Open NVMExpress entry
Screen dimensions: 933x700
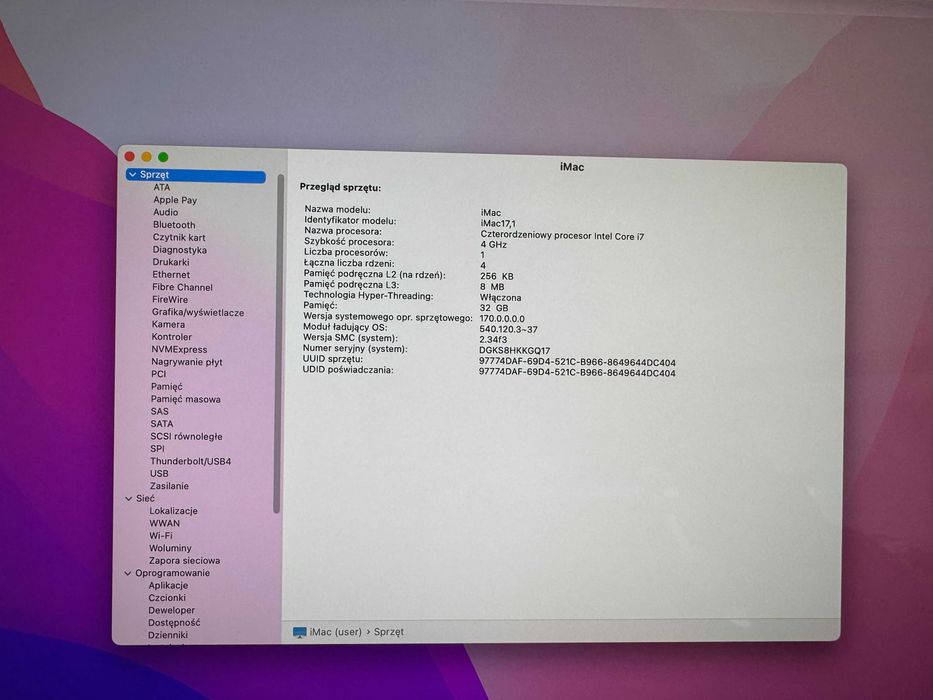point(179,349)
